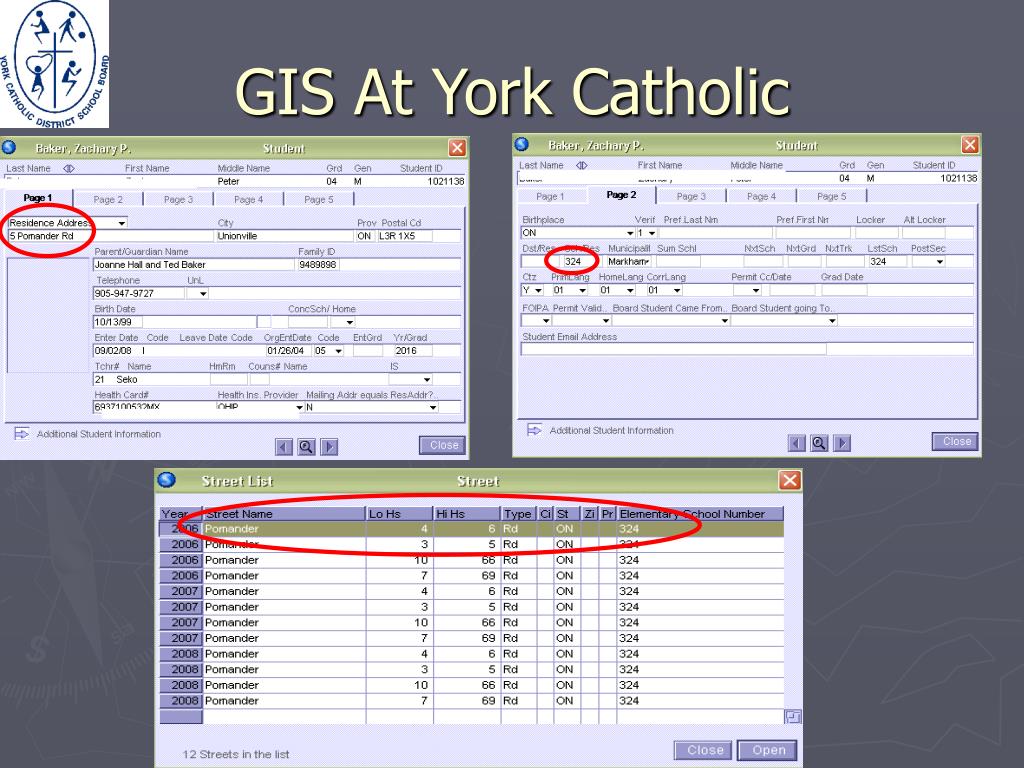This screenshot has width=1024, height=768.
Task: Click Open button in Street List window
Action: (x=768, y=750)
